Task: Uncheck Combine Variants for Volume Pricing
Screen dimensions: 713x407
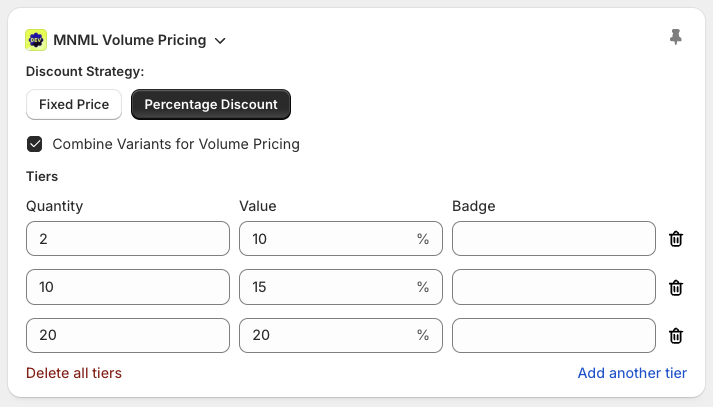Action: point(35,144)
